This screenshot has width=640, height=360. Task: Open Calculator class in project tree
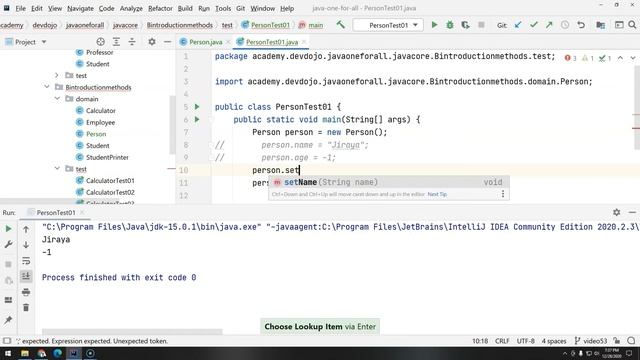[x=100, y=111]
